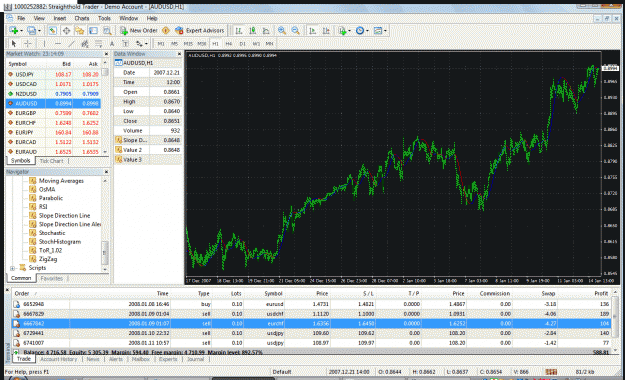Select the Fibonacci retracement tool
625x380 pixels.
coord(98,43)
